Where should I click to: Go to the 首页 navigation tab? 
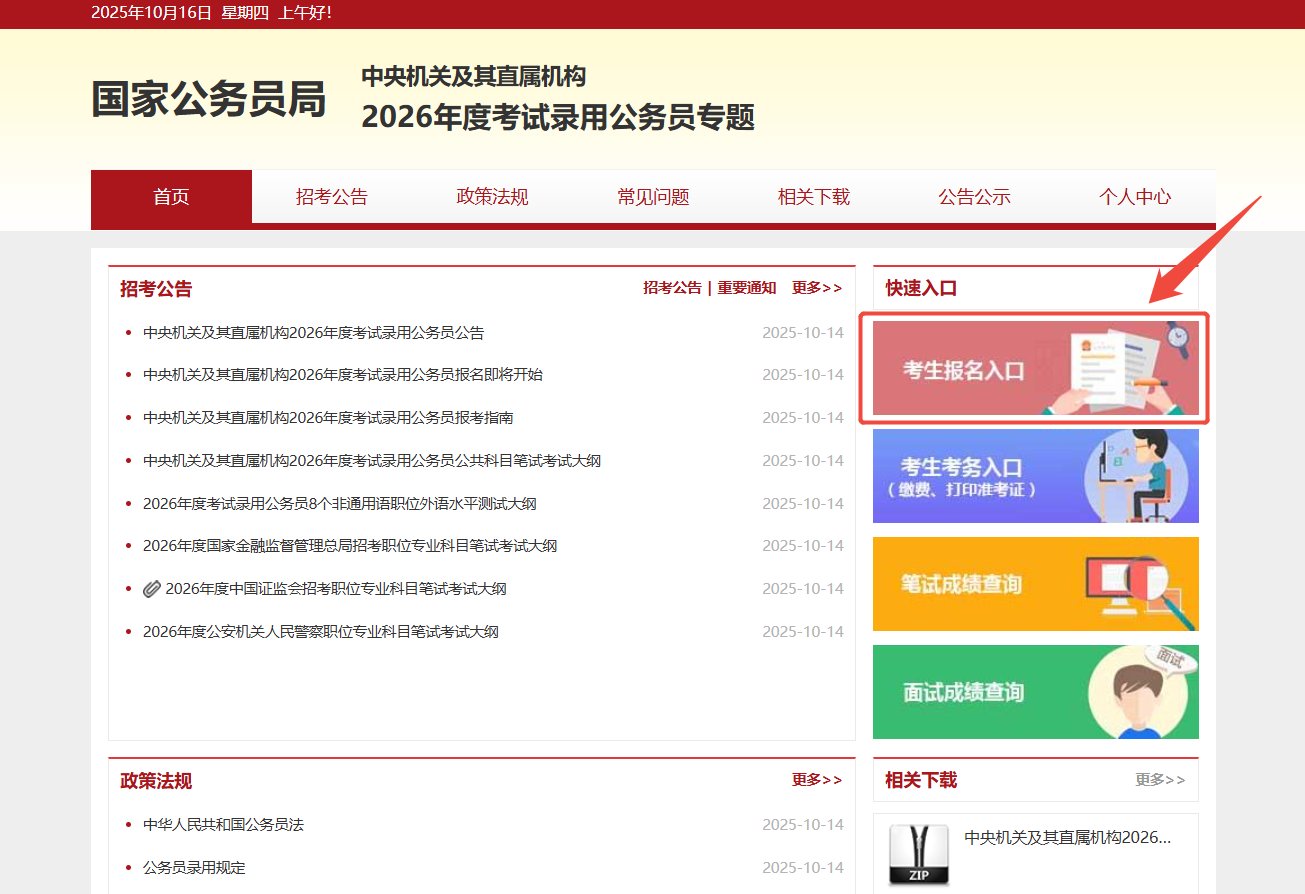tap(171, 197)
